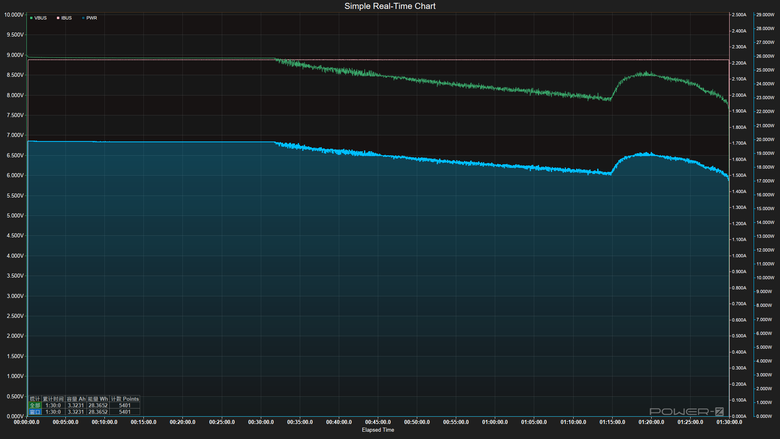The height and width of the screenshot is (439, 780).
Task: Click the green VBUS legend color marker
Action: (31, 18)
